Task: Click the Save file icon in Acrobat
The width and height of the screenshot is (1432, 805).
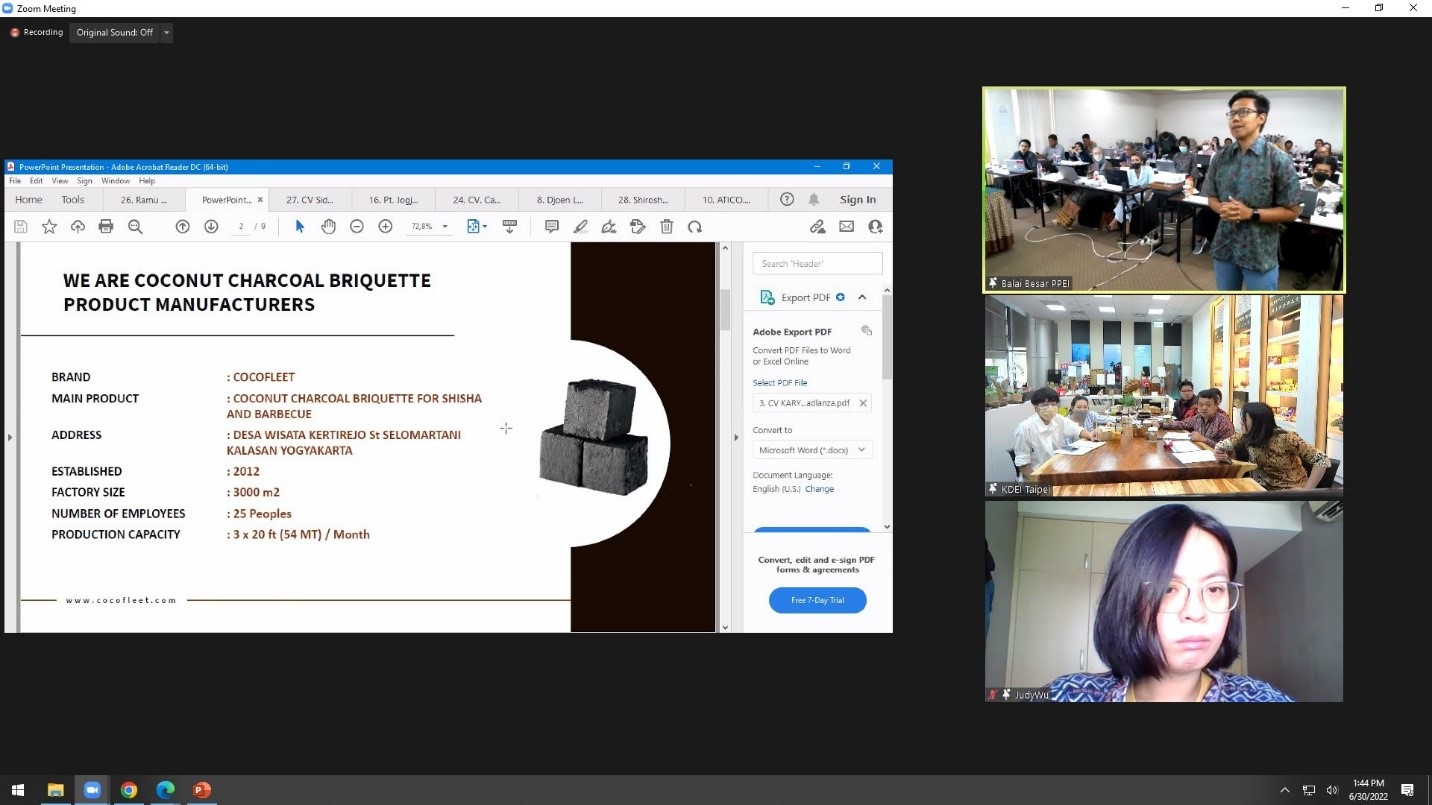Action: point(20,227)
